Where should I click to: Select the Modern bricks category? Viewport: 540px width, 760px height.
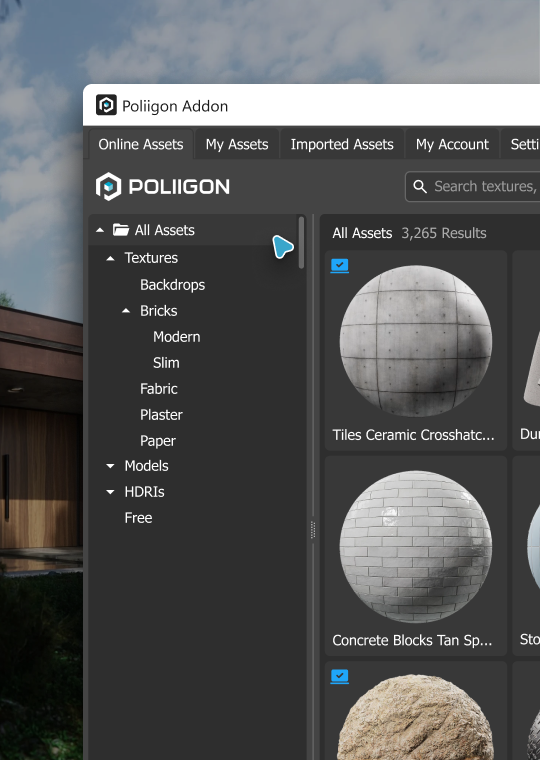tap(176, 337)
